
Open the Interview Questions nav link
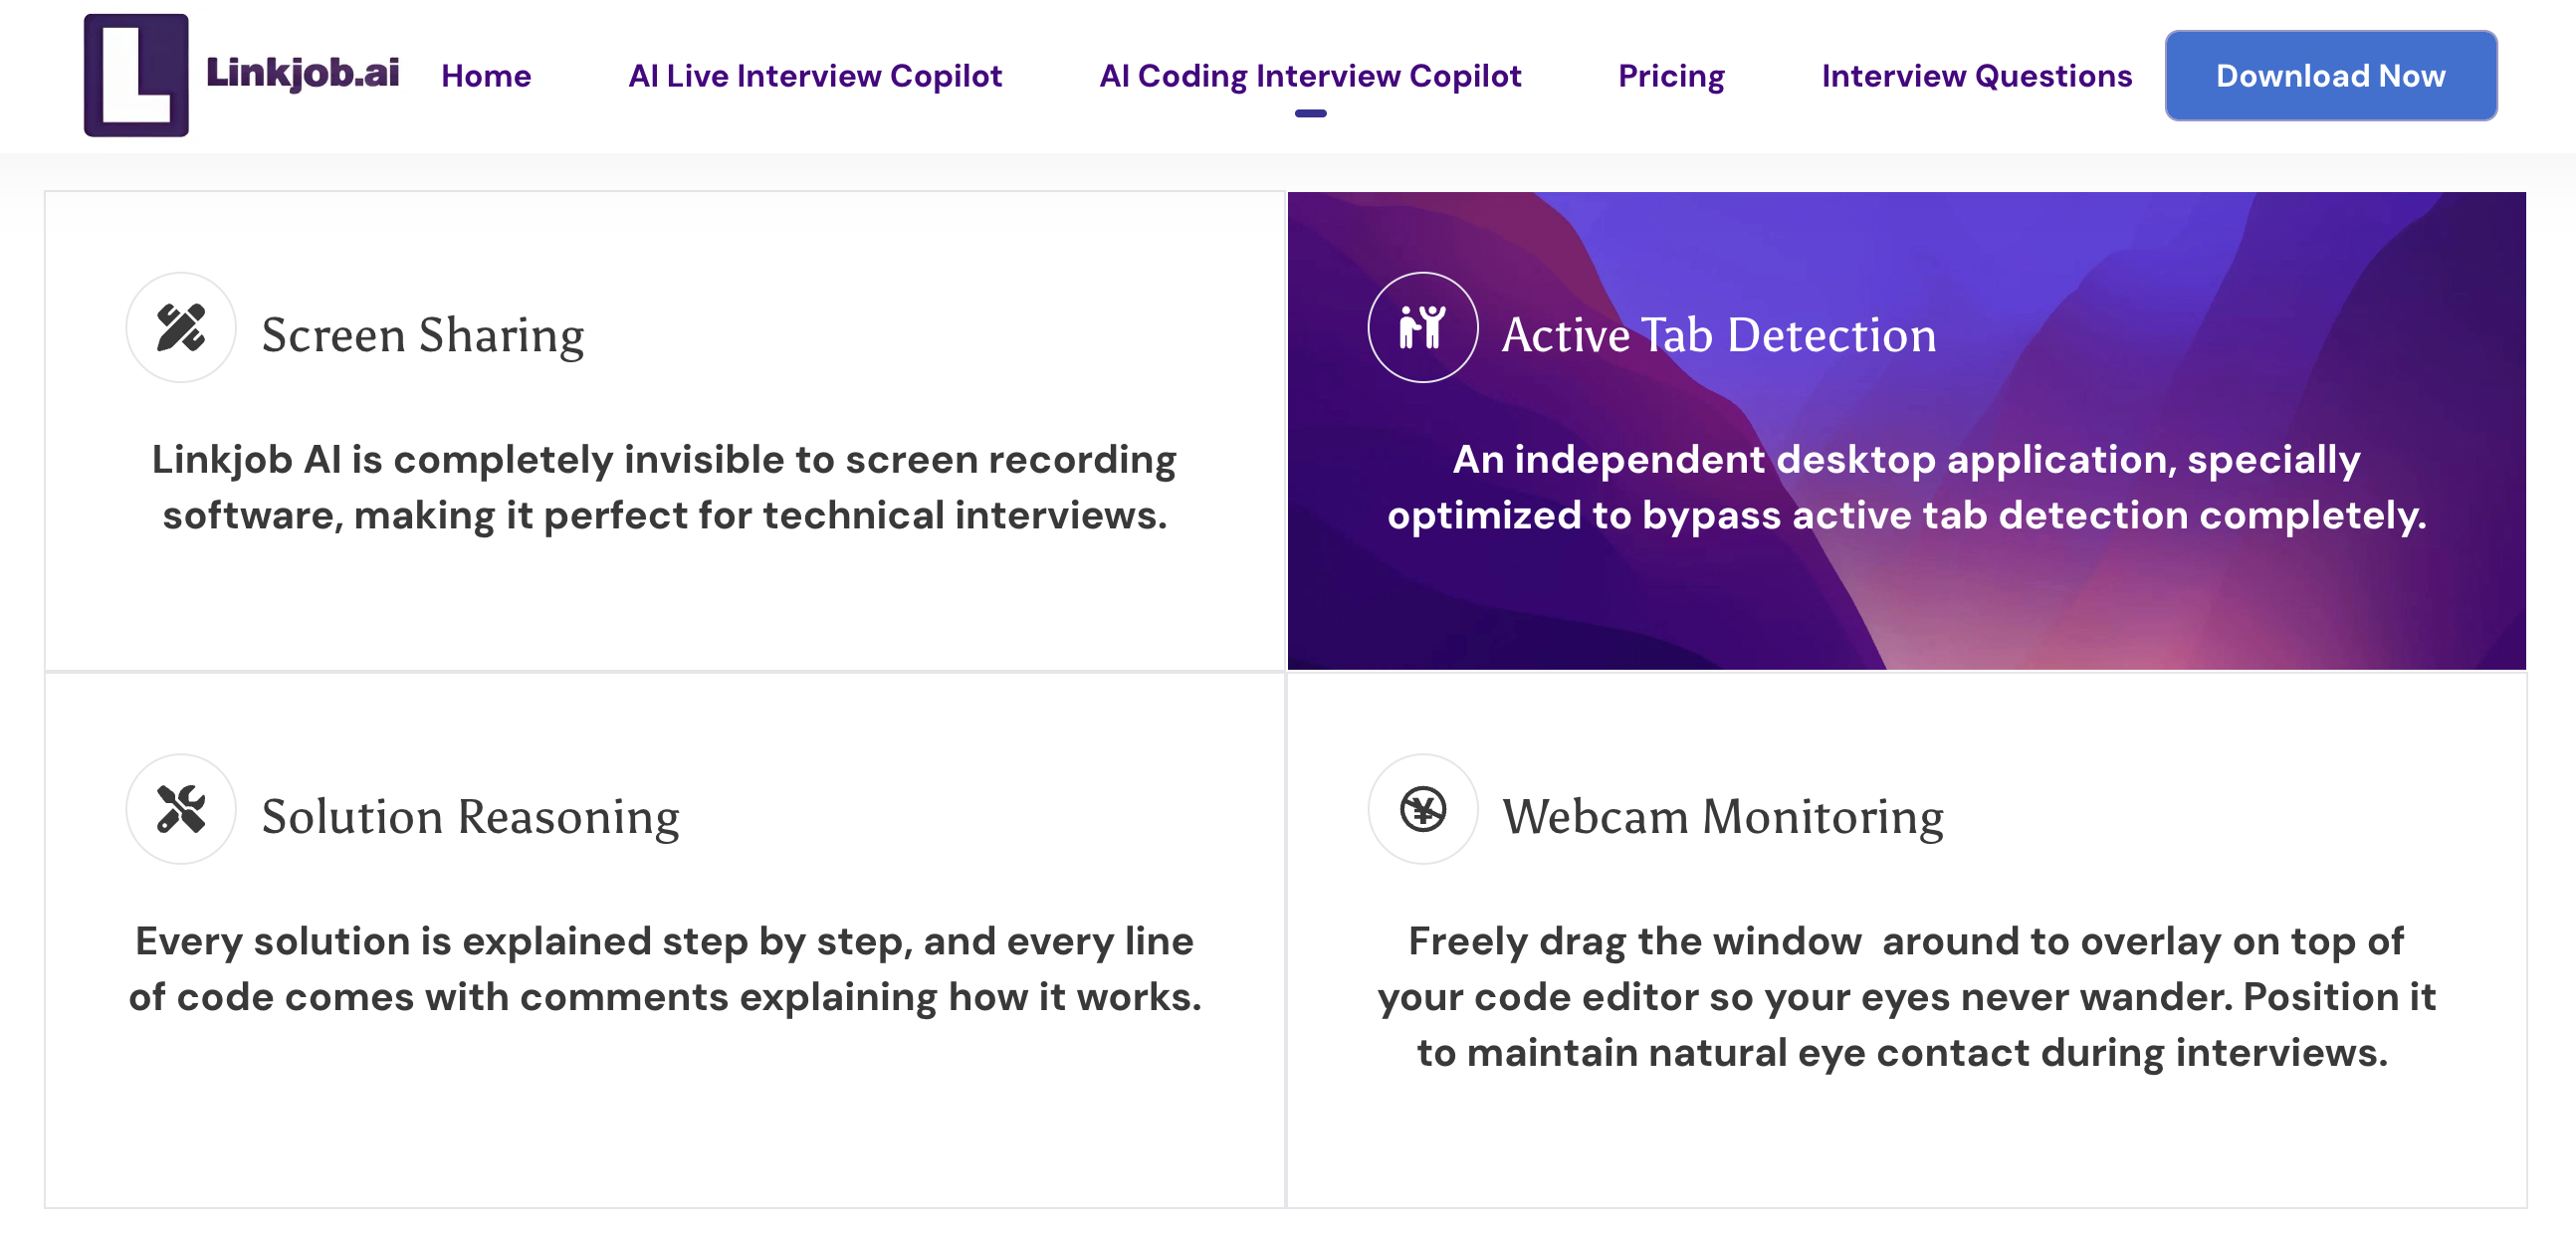[x=1976, y=75]
